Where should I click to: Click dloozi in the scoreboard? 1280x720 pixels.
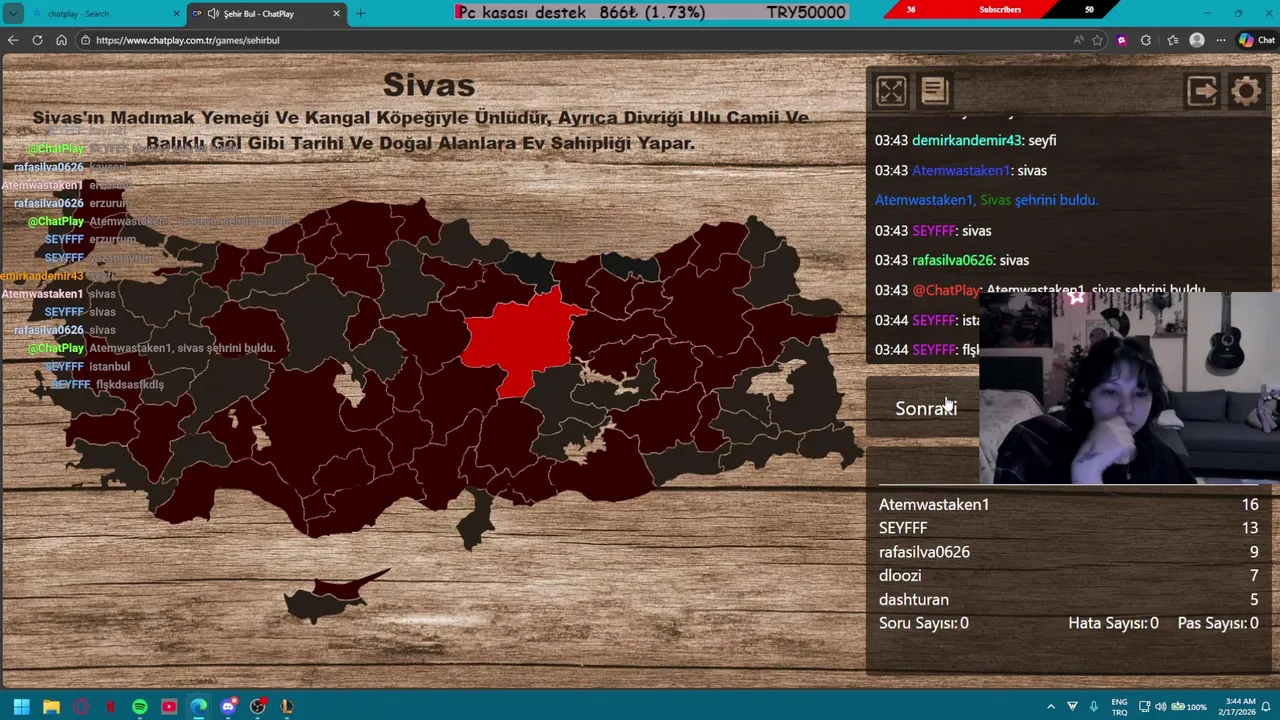[x=900, y=576]
